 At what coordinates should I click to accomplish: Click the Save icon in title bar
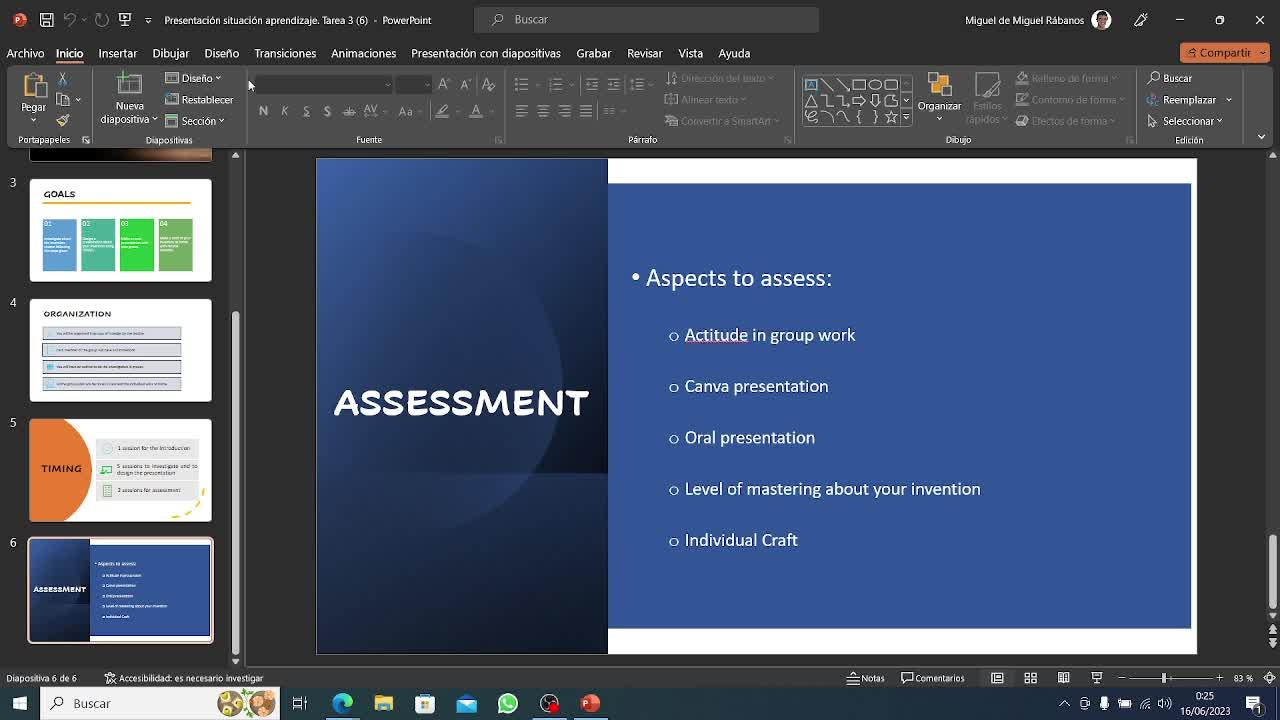tap(46, 20)
